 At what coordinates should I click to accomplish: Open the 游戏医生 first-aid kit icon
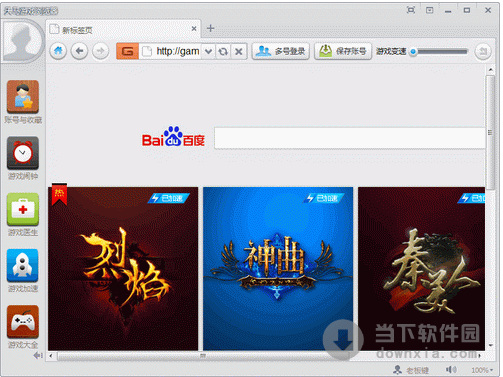click(23, 209)
